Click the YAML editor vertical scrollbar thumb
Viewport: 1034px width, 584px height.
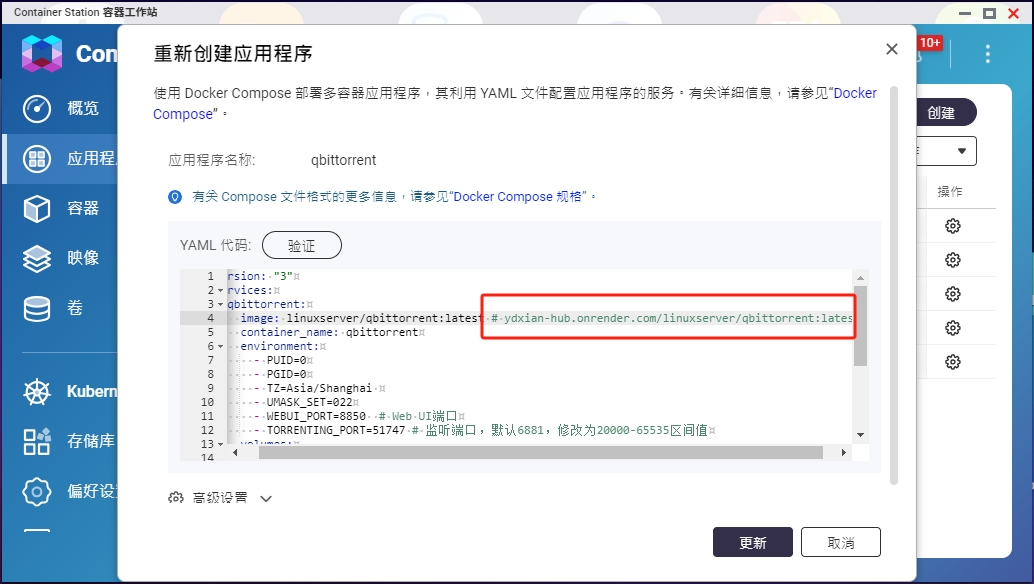860,326
